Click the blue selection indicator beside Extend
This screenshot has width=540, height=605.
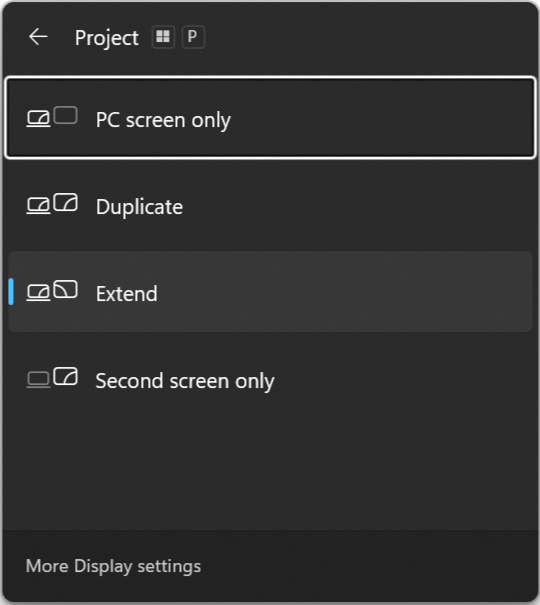click(11, 292)
